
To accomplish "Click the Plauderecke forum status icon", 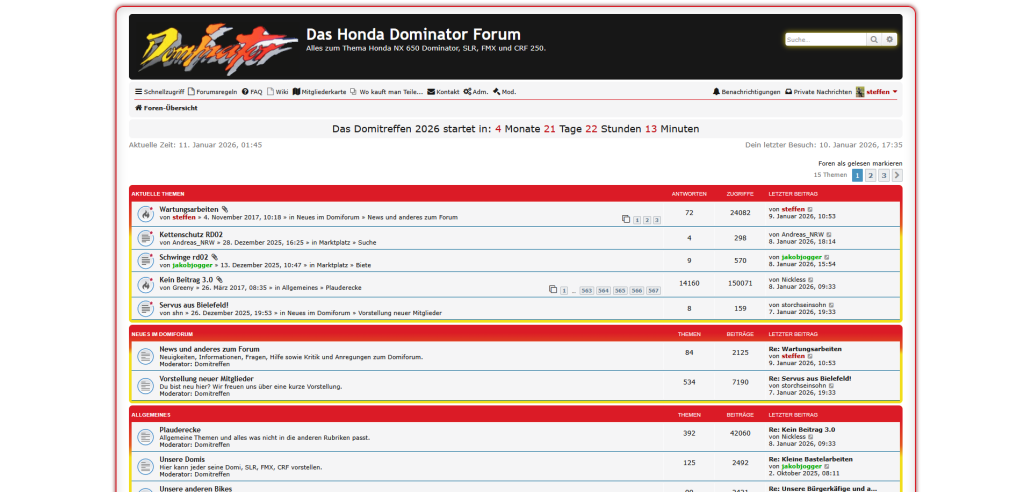I will (x=145, y=436).
